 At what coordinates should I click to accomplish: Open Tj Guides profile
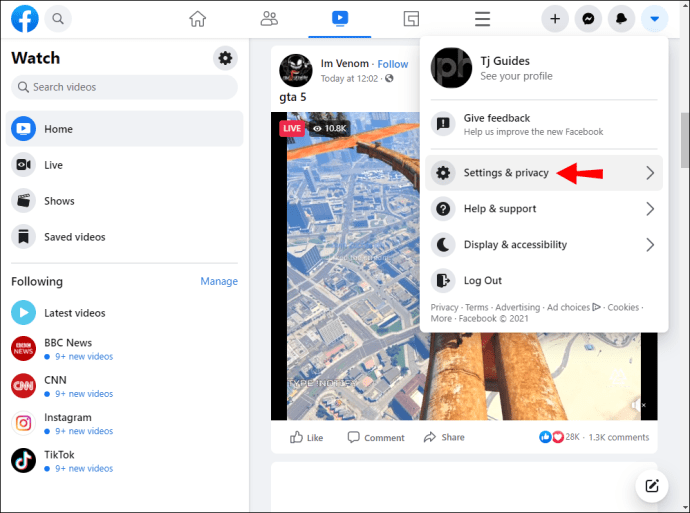coord(544,68)
